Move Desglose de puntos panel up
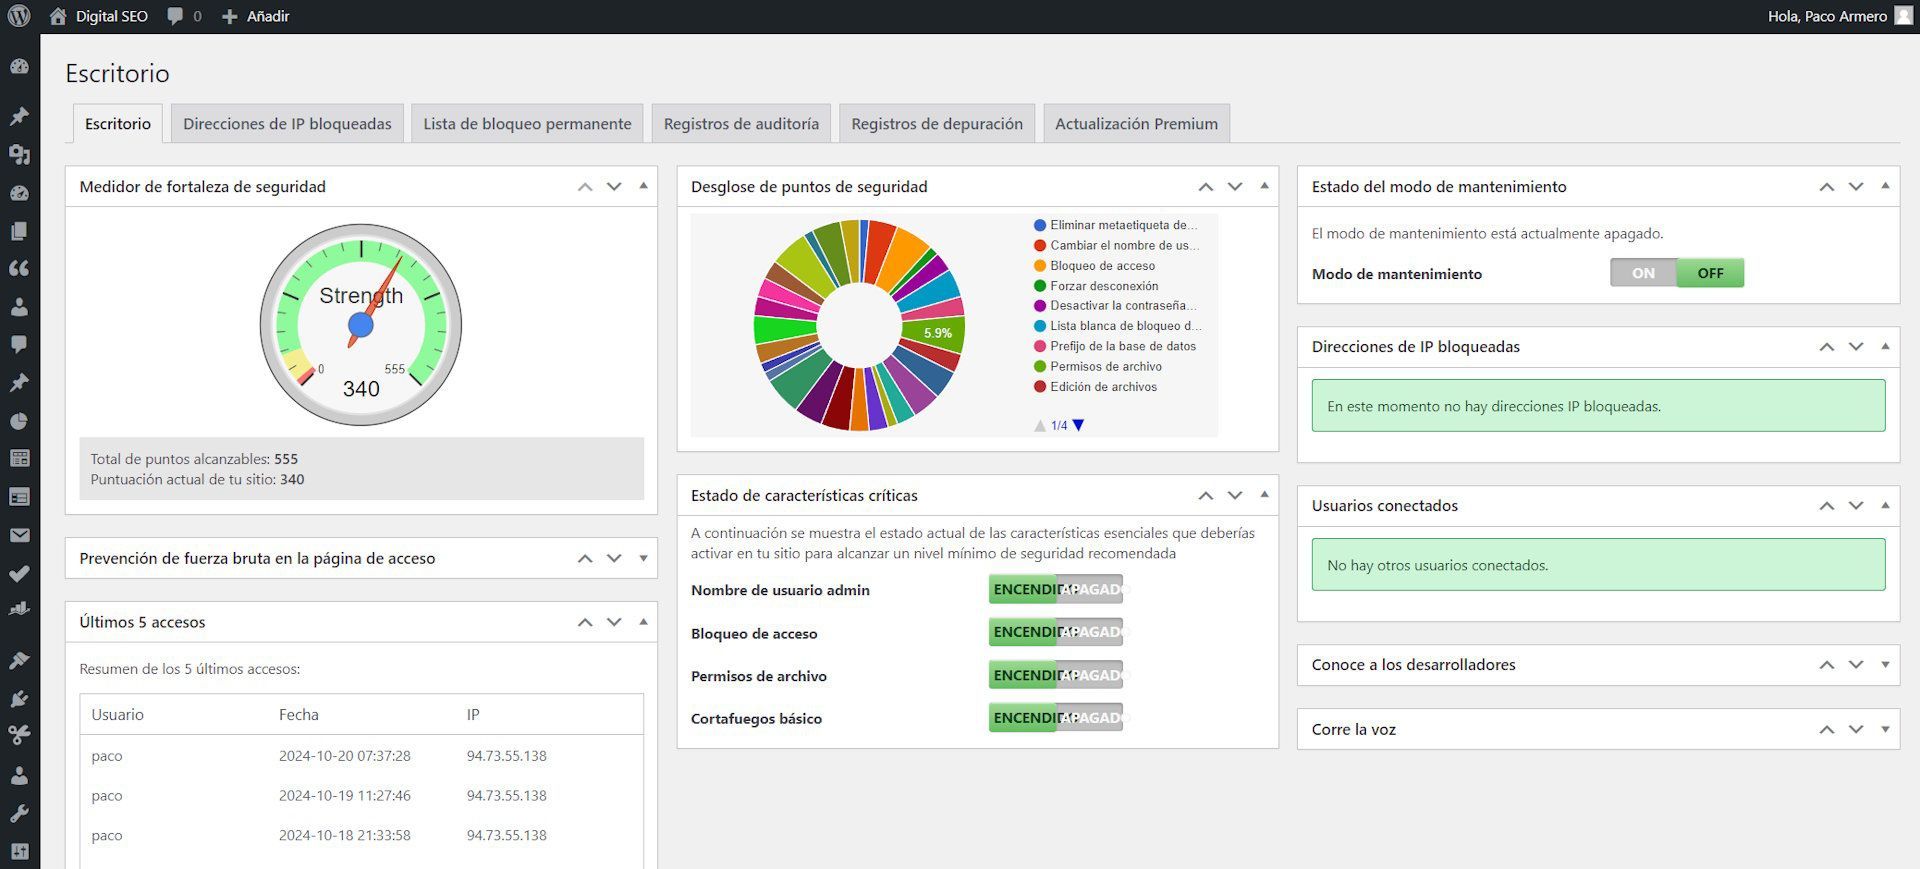 1206,187
